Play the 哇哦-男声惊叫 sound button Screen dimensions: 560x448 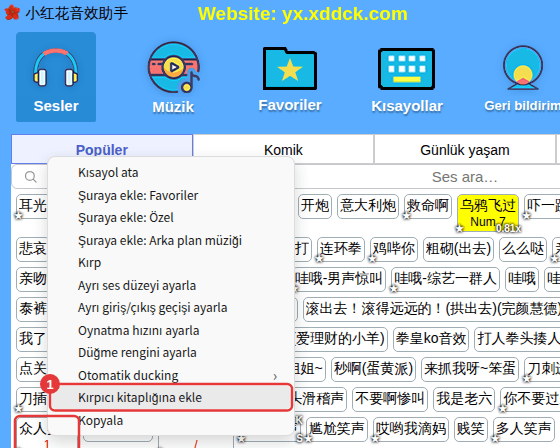339,279
